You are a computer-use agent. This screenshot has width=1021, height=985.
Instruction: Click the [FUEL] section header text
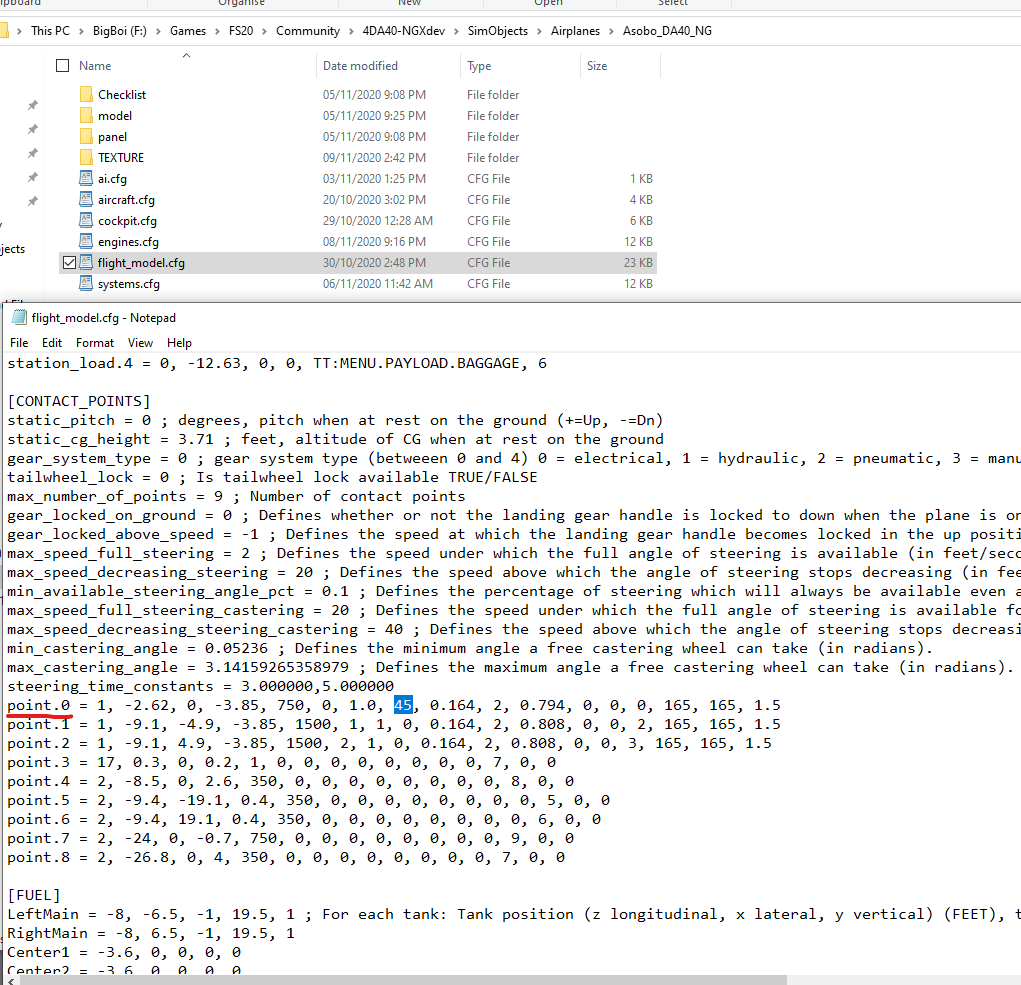[34, 895]
